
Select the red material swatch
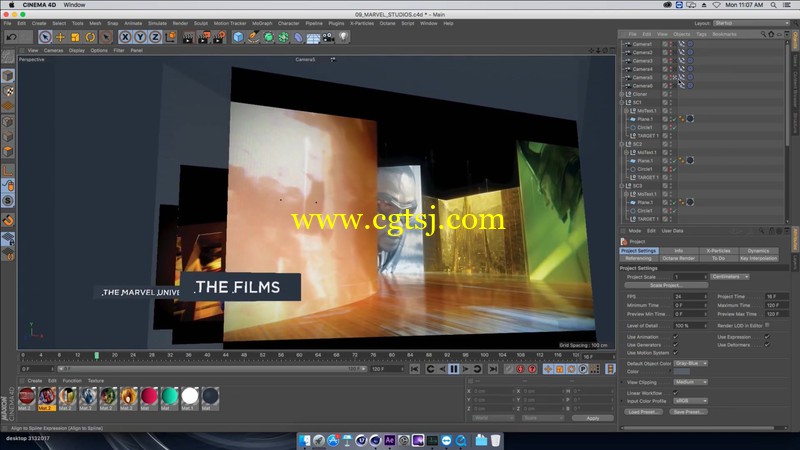(x=149, y=396)
